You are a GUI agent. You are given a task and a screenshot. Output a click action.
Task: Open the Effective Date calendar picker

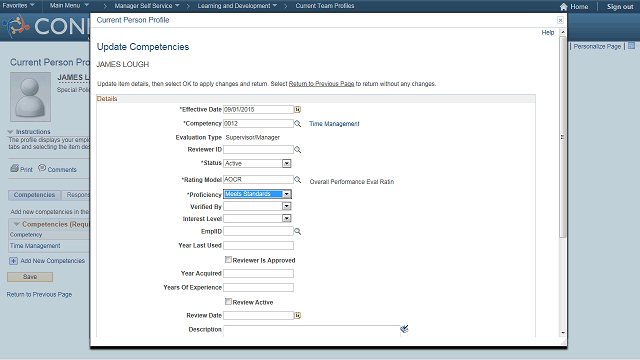point(298,109)
